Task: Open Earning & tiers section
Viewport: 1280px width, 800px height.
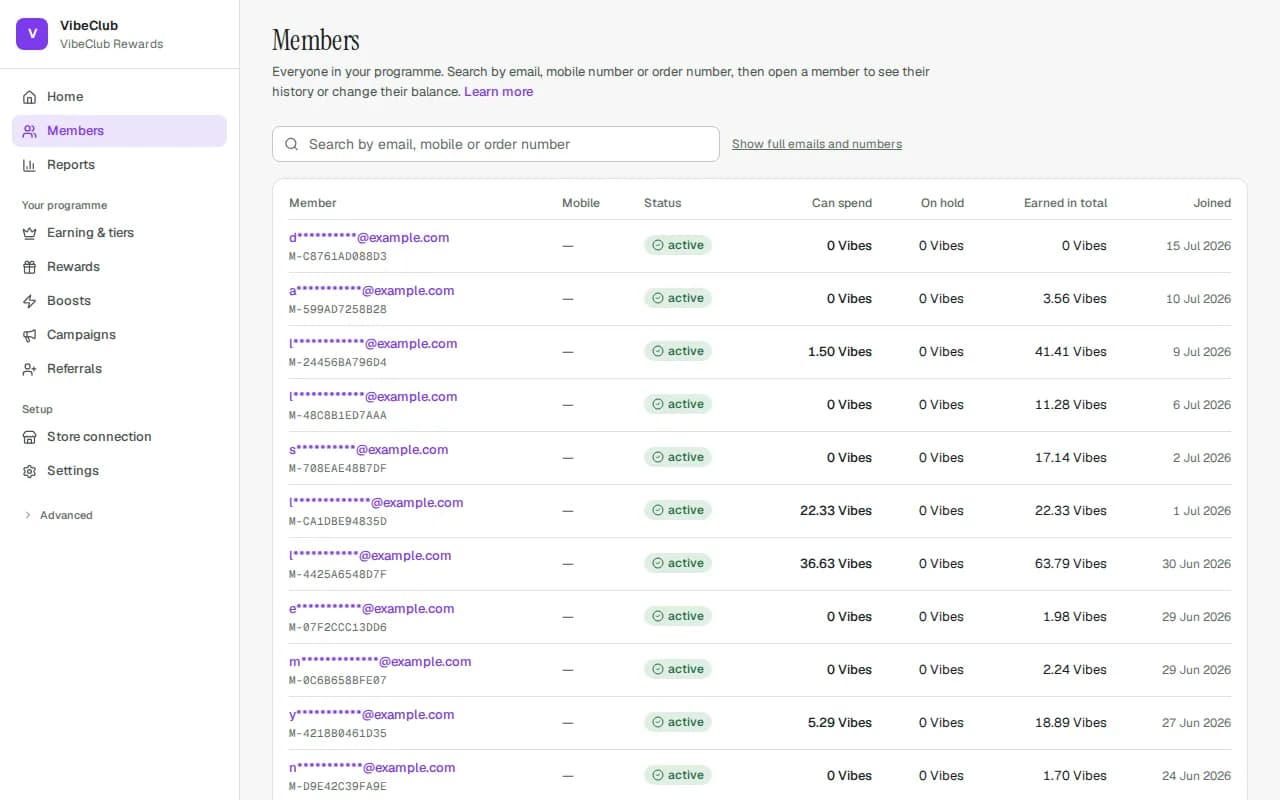Action: 120,233
